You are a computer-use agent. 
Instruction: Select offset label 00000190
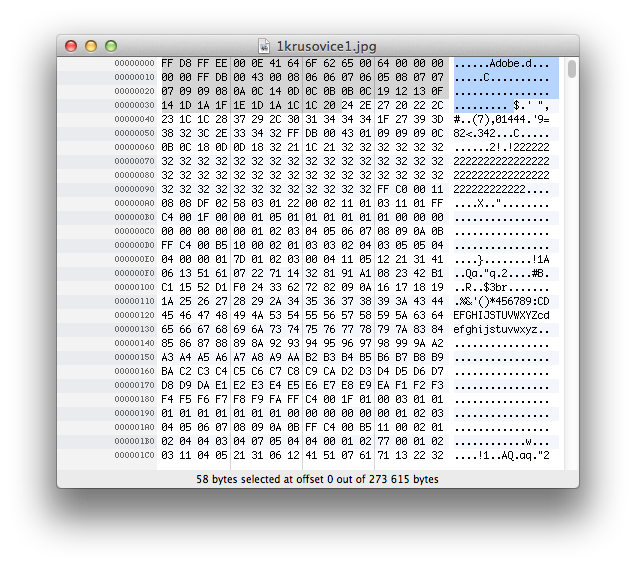pyautogui.click(x=134, y=413)
